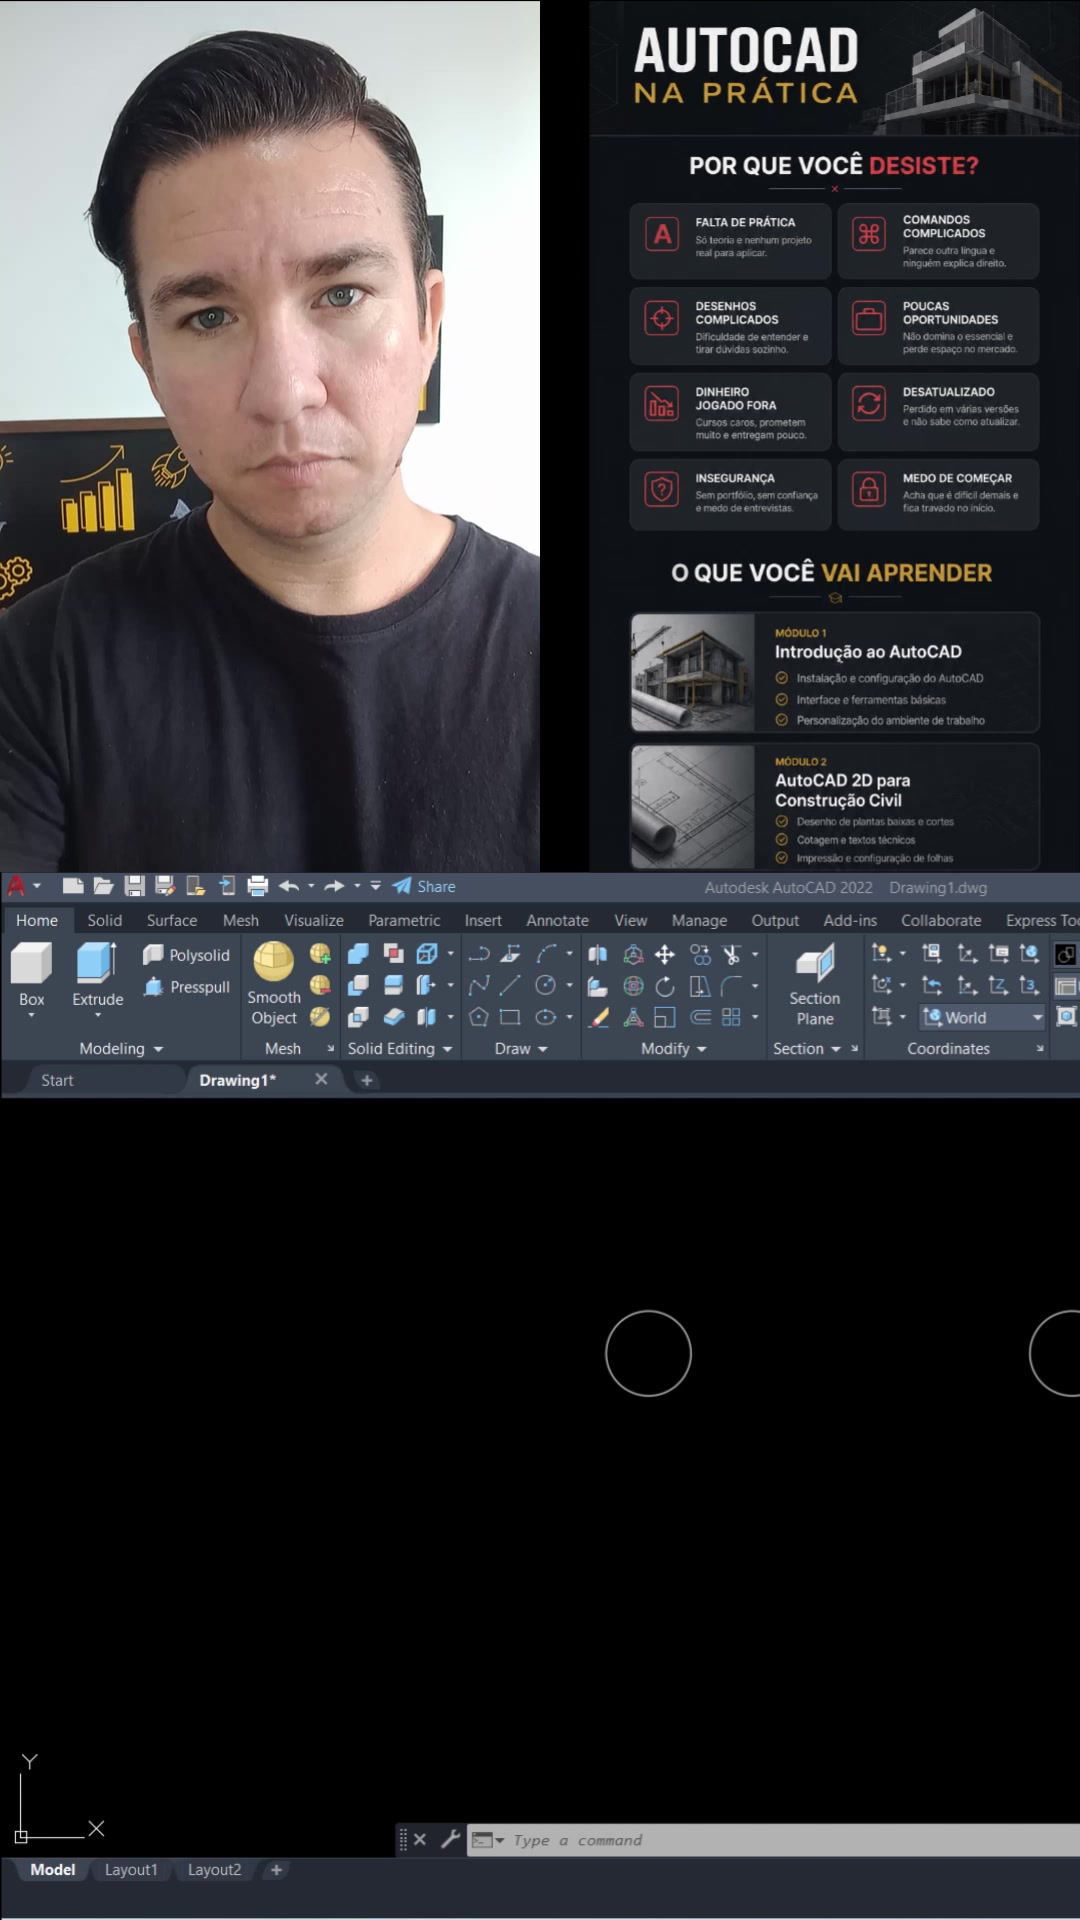Open command line Customize wrench icon
This screenshot has height=1920, width=1080.
coord(450,1839)
